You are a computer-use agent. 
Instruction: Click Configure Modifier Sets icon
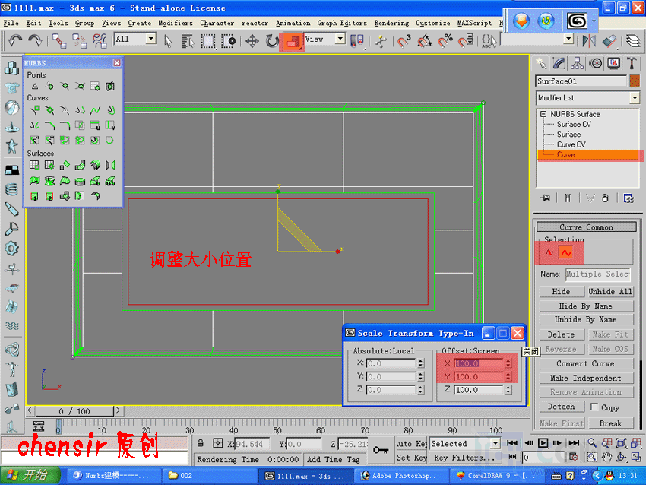[x=628, y=199]
